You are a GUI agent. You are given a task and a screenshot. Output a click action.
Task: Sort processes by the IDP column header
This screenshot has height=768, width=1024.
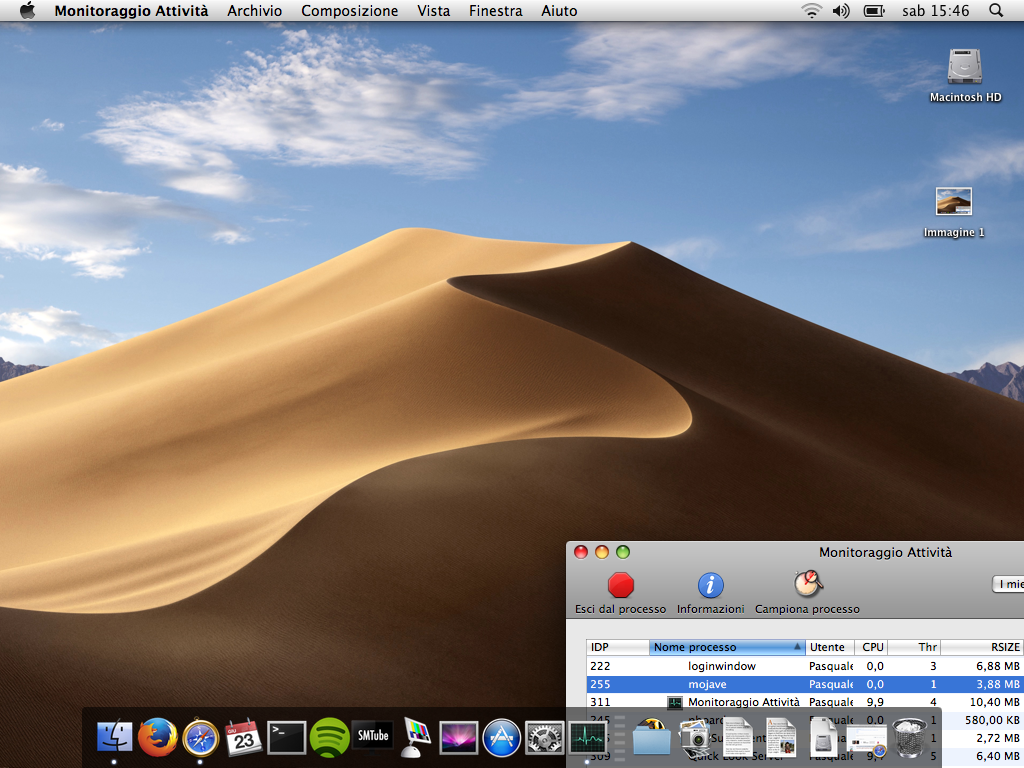click(x=617, y=647)
